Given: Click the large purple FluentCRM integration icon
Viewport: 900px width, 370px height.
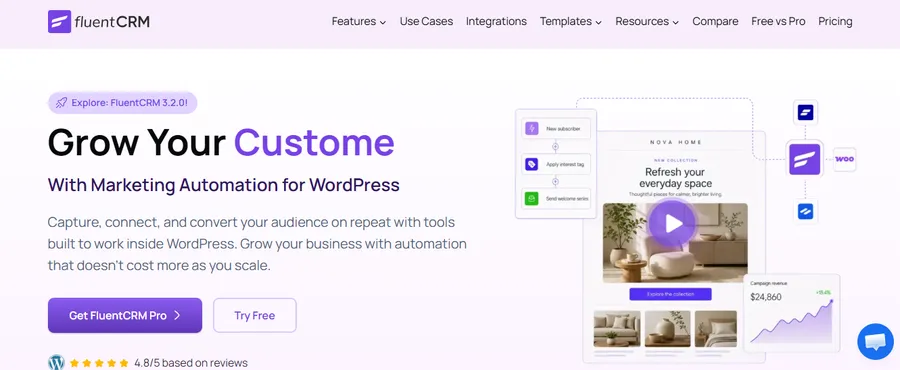Looking at the screenshot, I should point(804,159).
